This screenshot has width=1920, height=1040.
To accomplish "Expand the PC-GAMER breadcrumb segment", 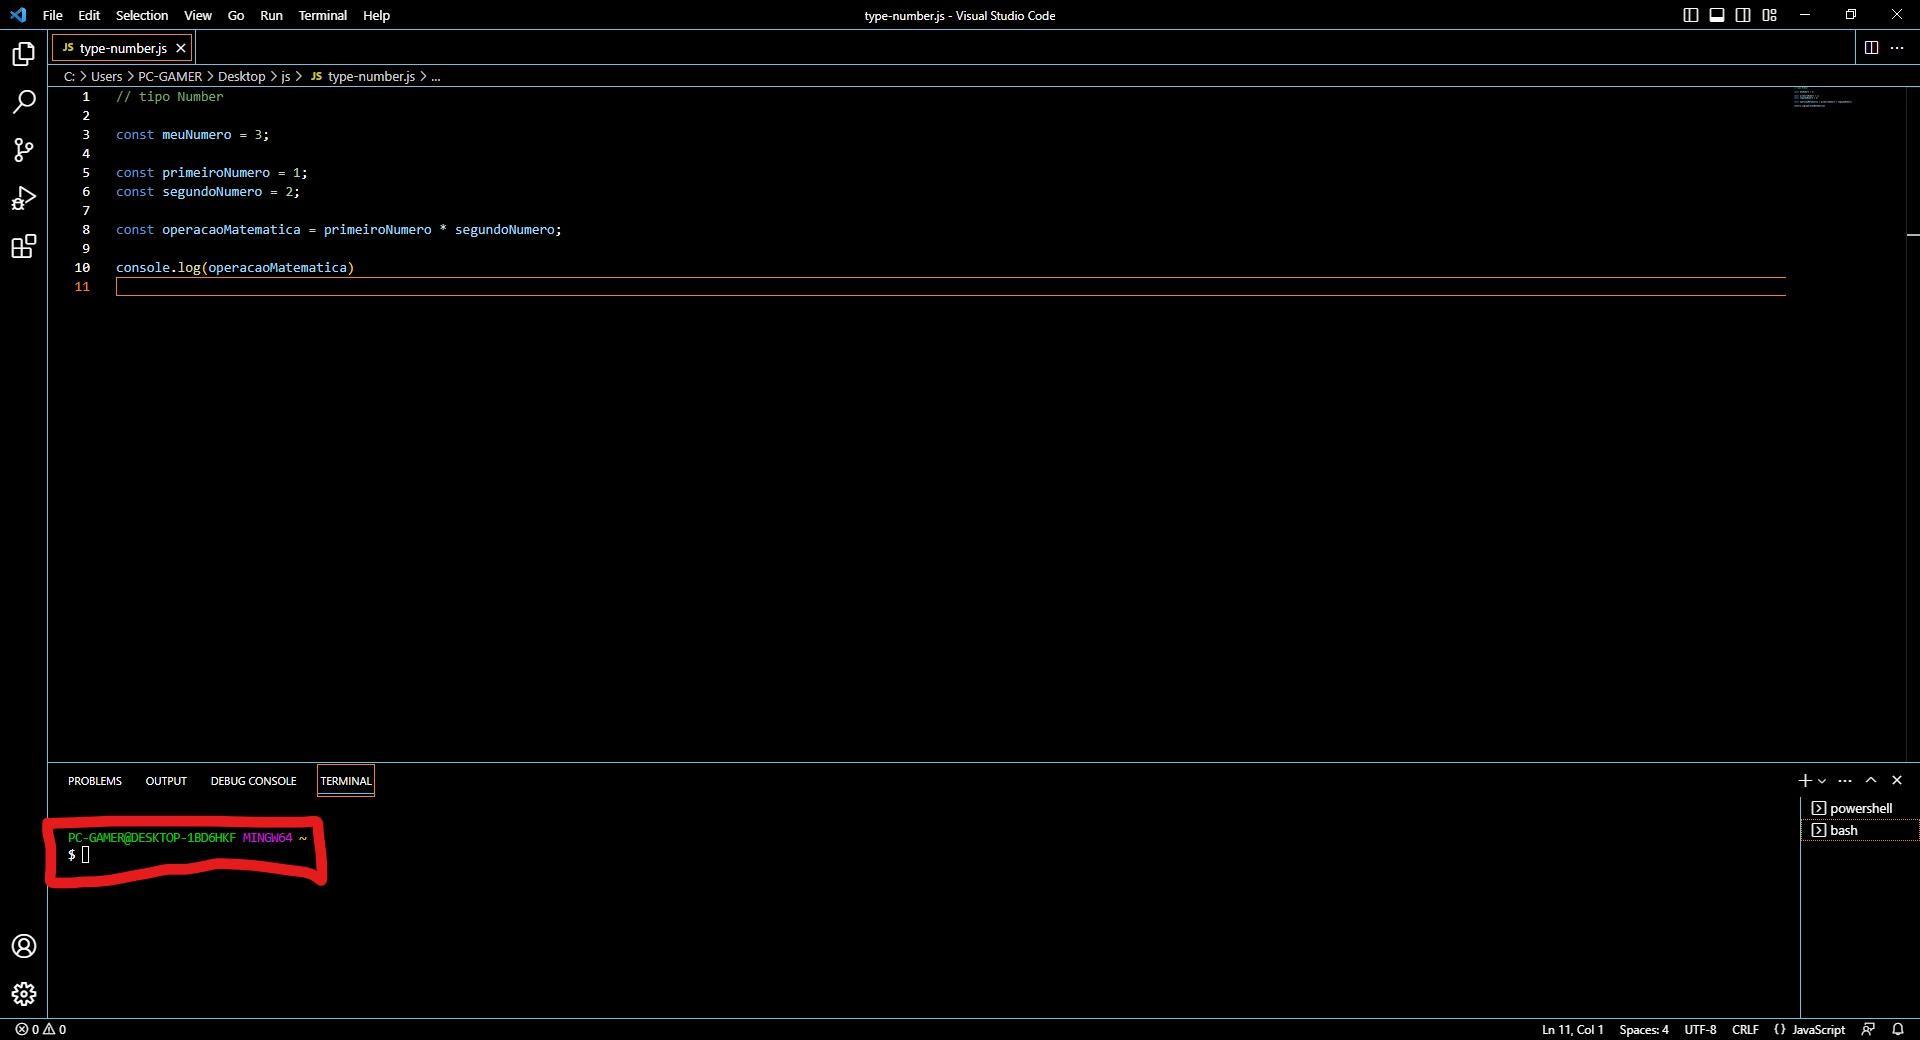I will click(170, 76).
